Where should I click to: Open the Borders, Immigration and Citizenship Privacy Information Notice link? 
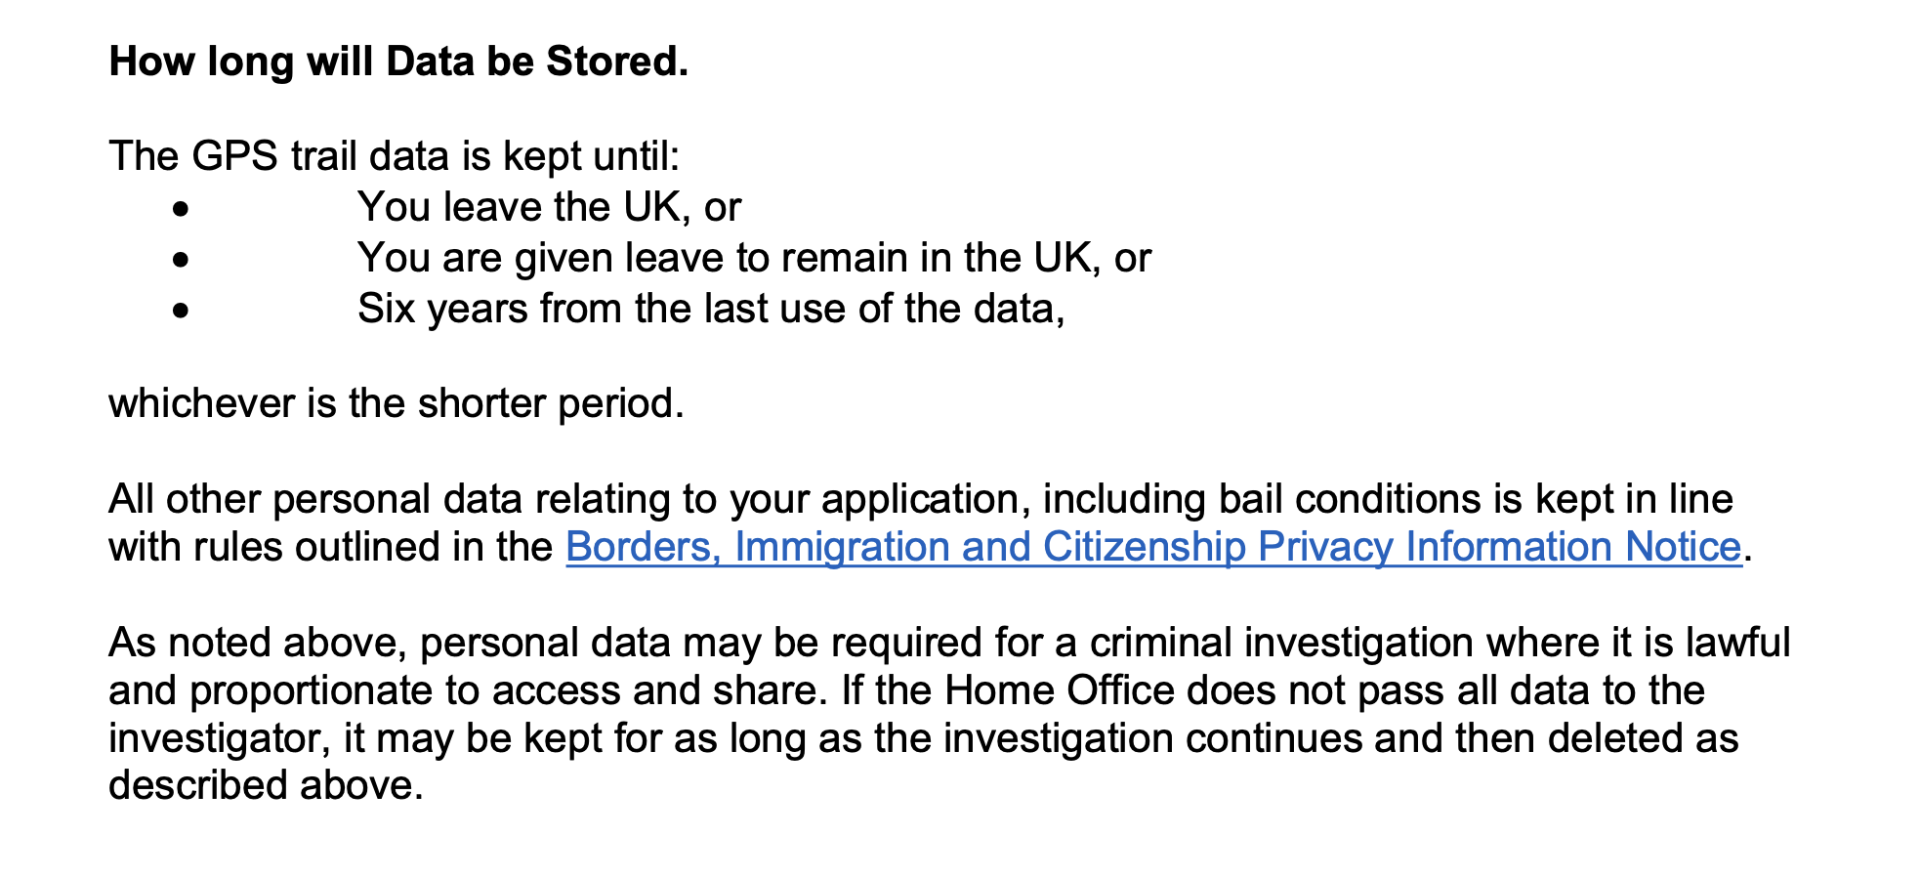pyautogui.click(x=1153, y=547)
